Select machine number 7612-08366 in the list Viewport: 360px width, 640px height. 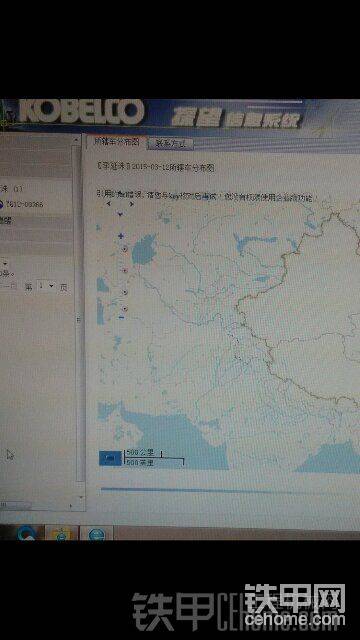click(x=24, y=204)
